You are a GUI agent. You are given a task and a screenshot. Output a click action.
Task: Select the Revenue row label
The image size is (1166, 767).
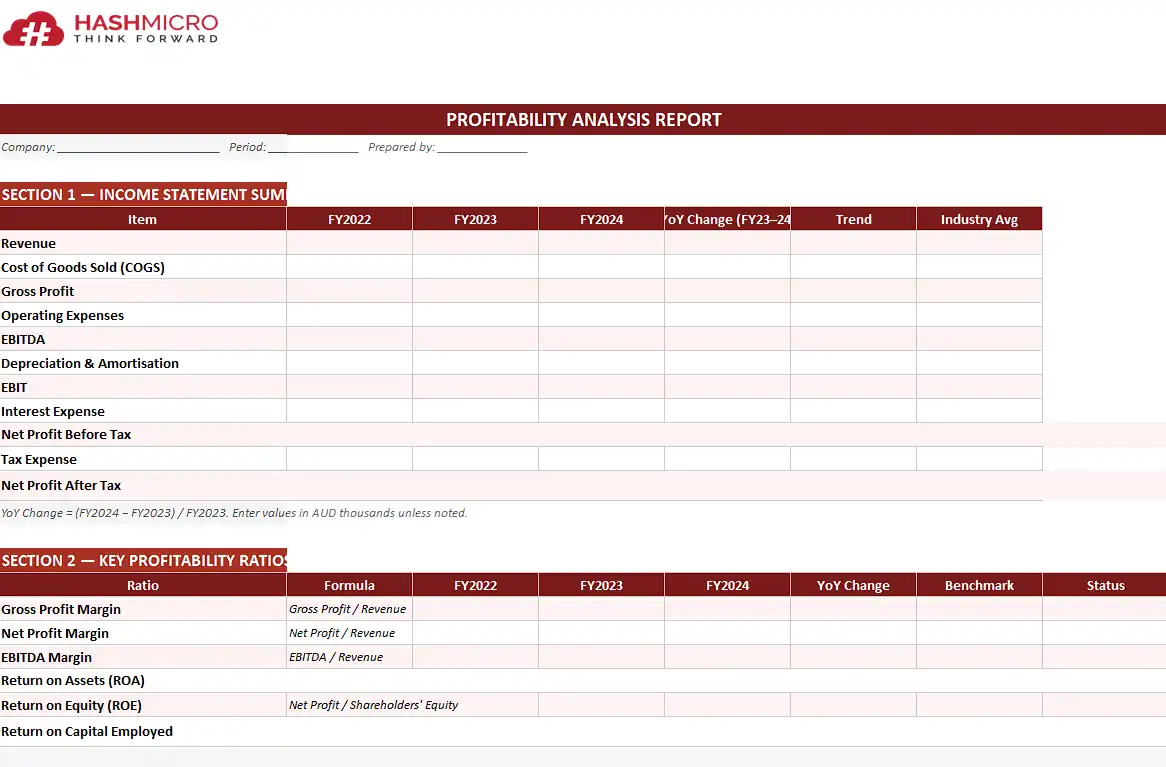tap(29, 243)
